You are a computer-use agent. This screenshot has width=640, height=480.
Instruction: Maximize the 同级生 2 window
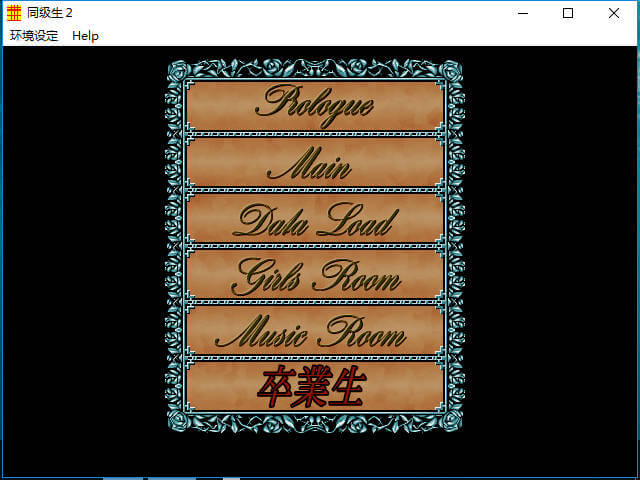coord(568,13)
